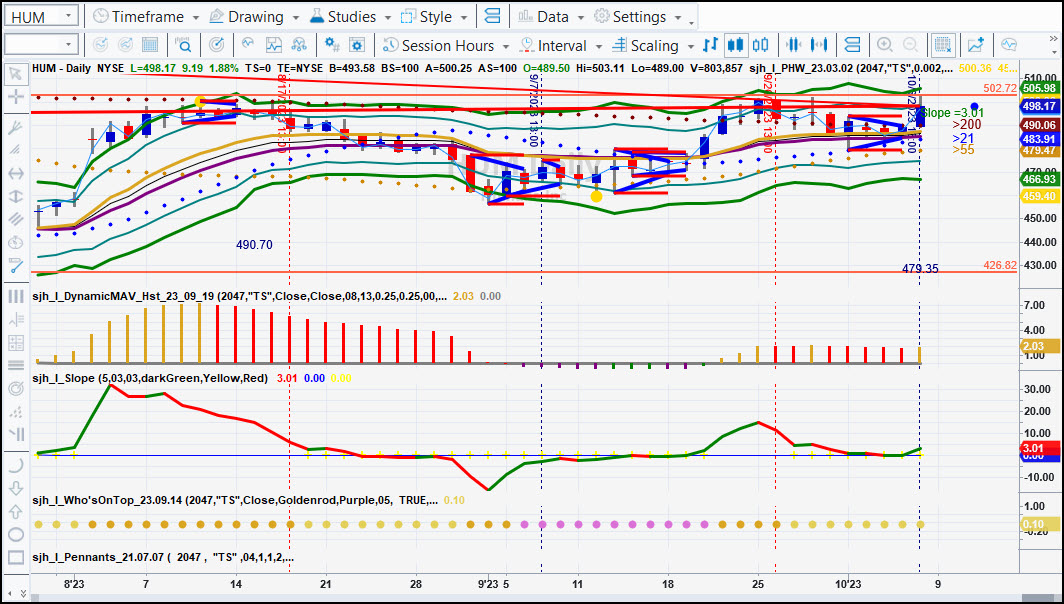Select the target circle tool in sidebar
The height and width of the screenshot is (604, 1064).
(16, 389)
